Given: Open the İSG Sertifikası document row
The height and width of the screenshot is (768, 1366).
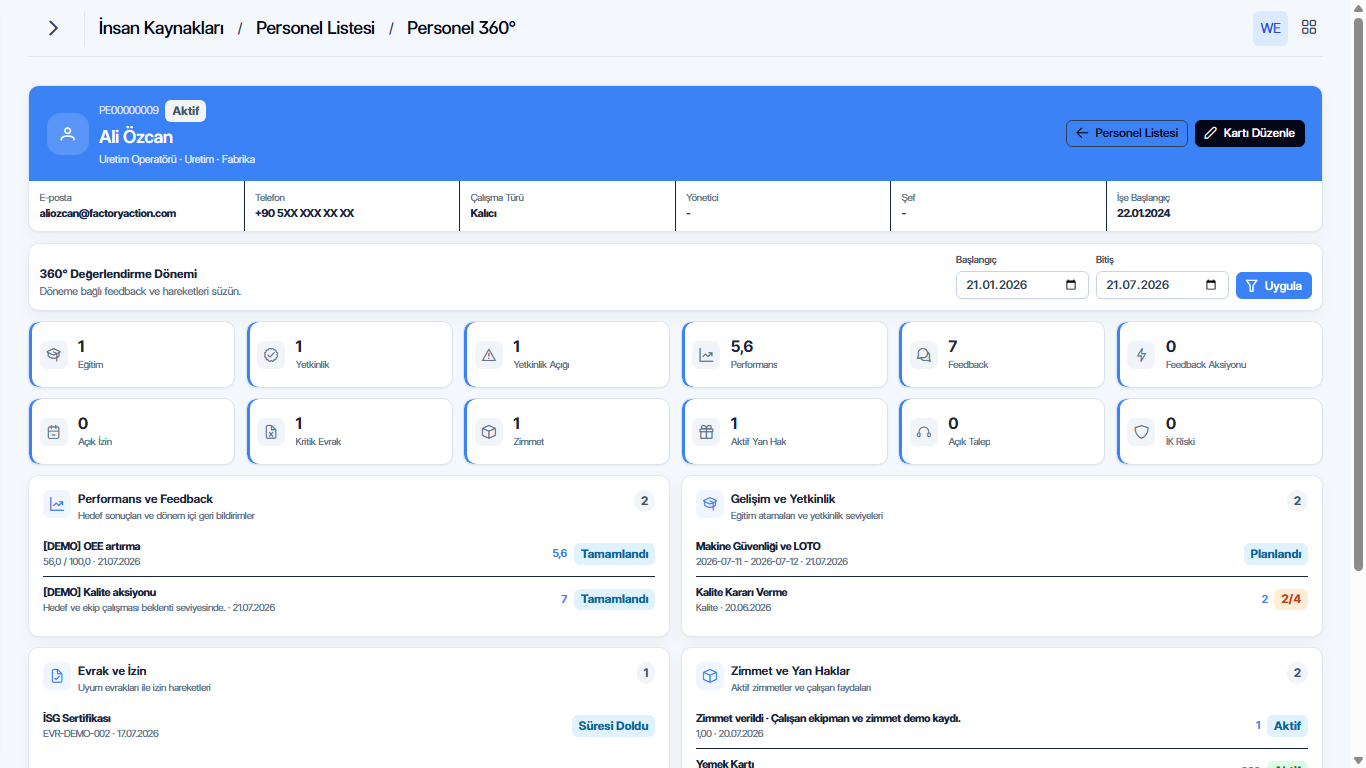Looking at the screenshot, I should coord(349,725).
